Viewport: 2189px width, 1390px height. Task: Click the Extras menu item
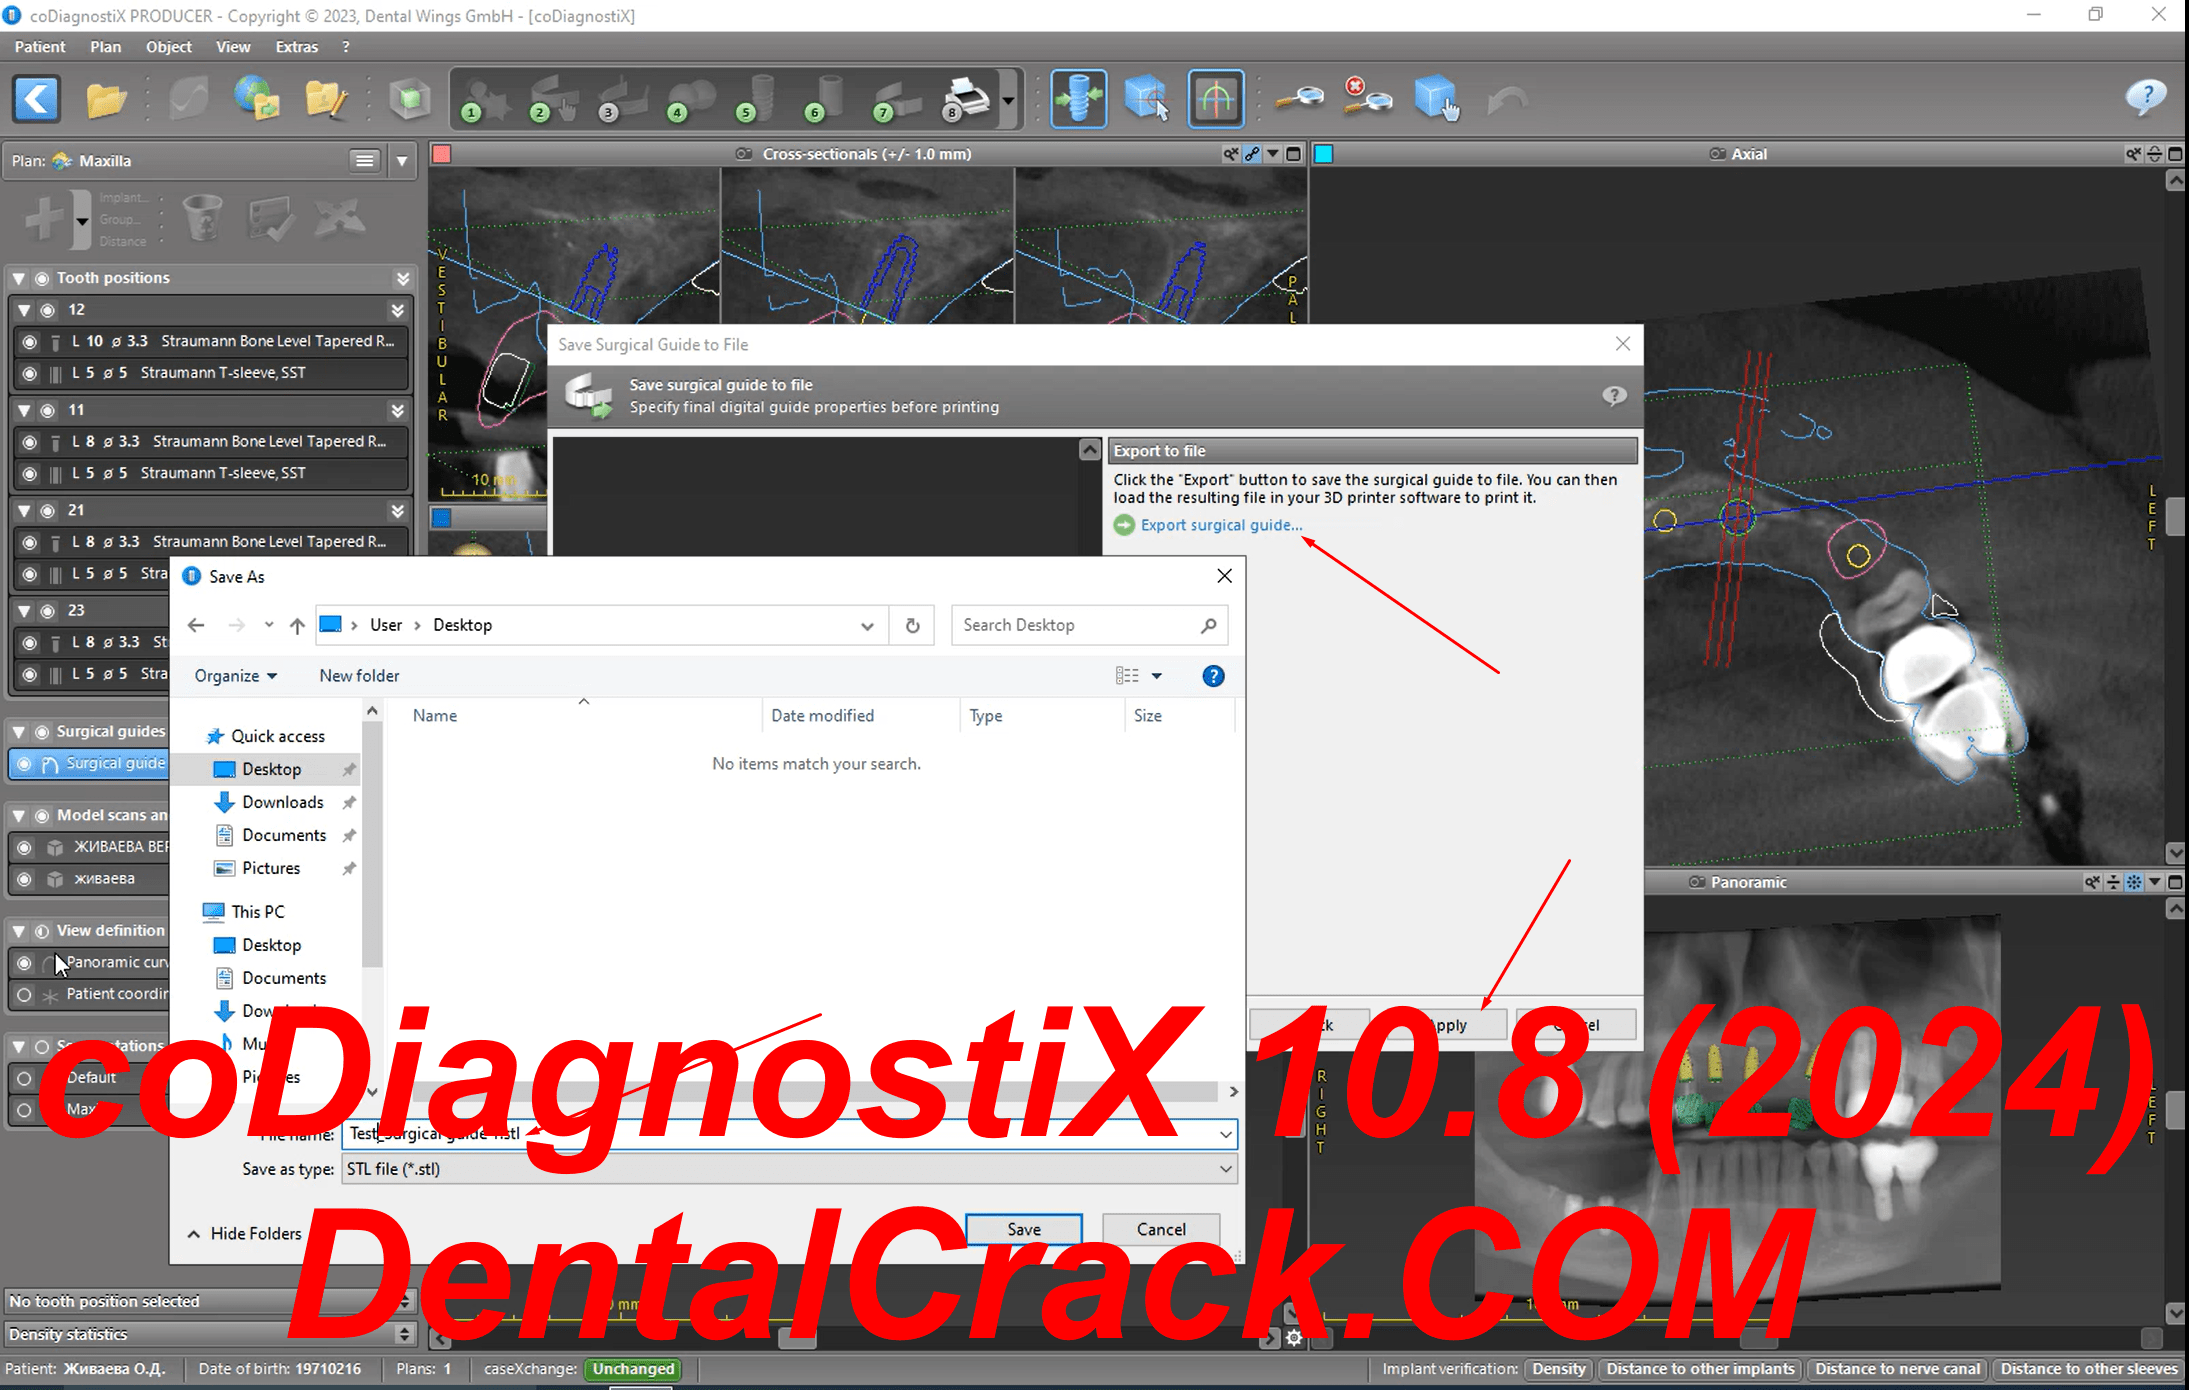click(x=292, y=45)
